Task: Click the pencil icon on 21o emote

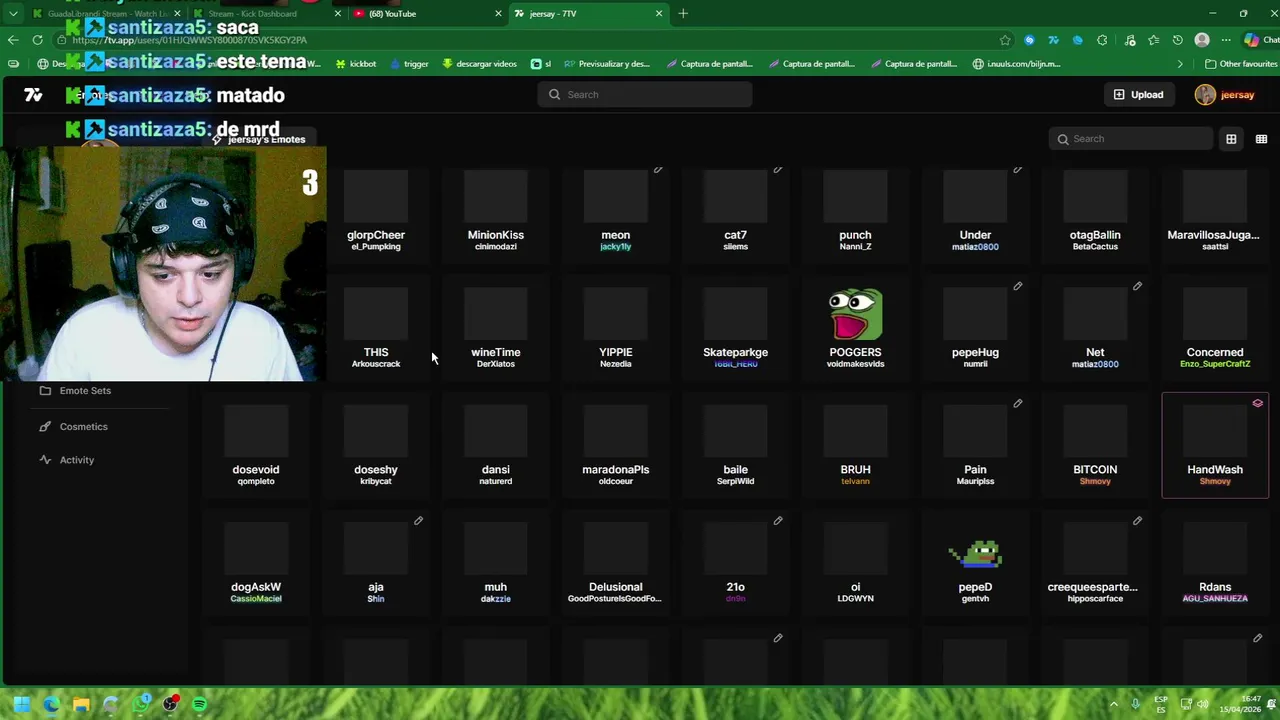Action: click(x=777, y=521)
